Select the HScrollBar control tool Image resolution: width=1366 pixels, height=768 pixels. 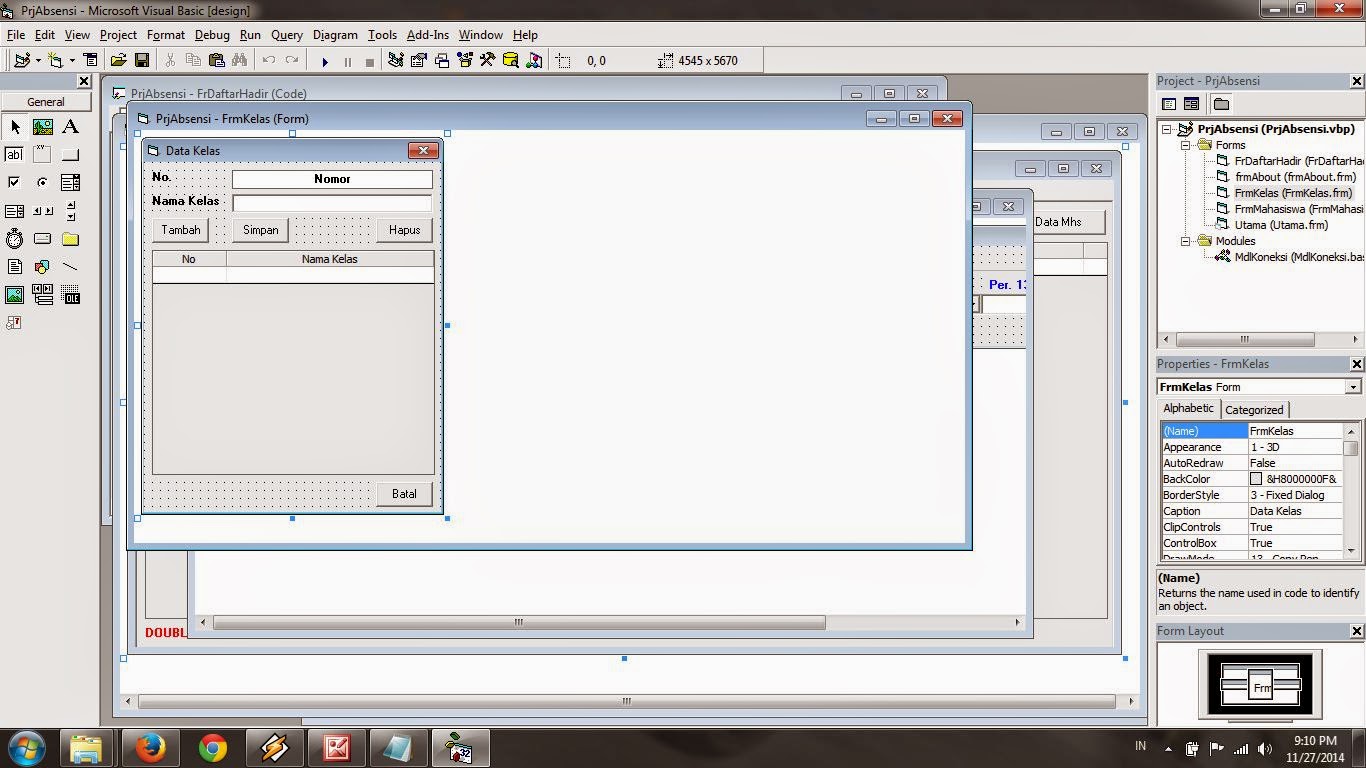[42, 211]
